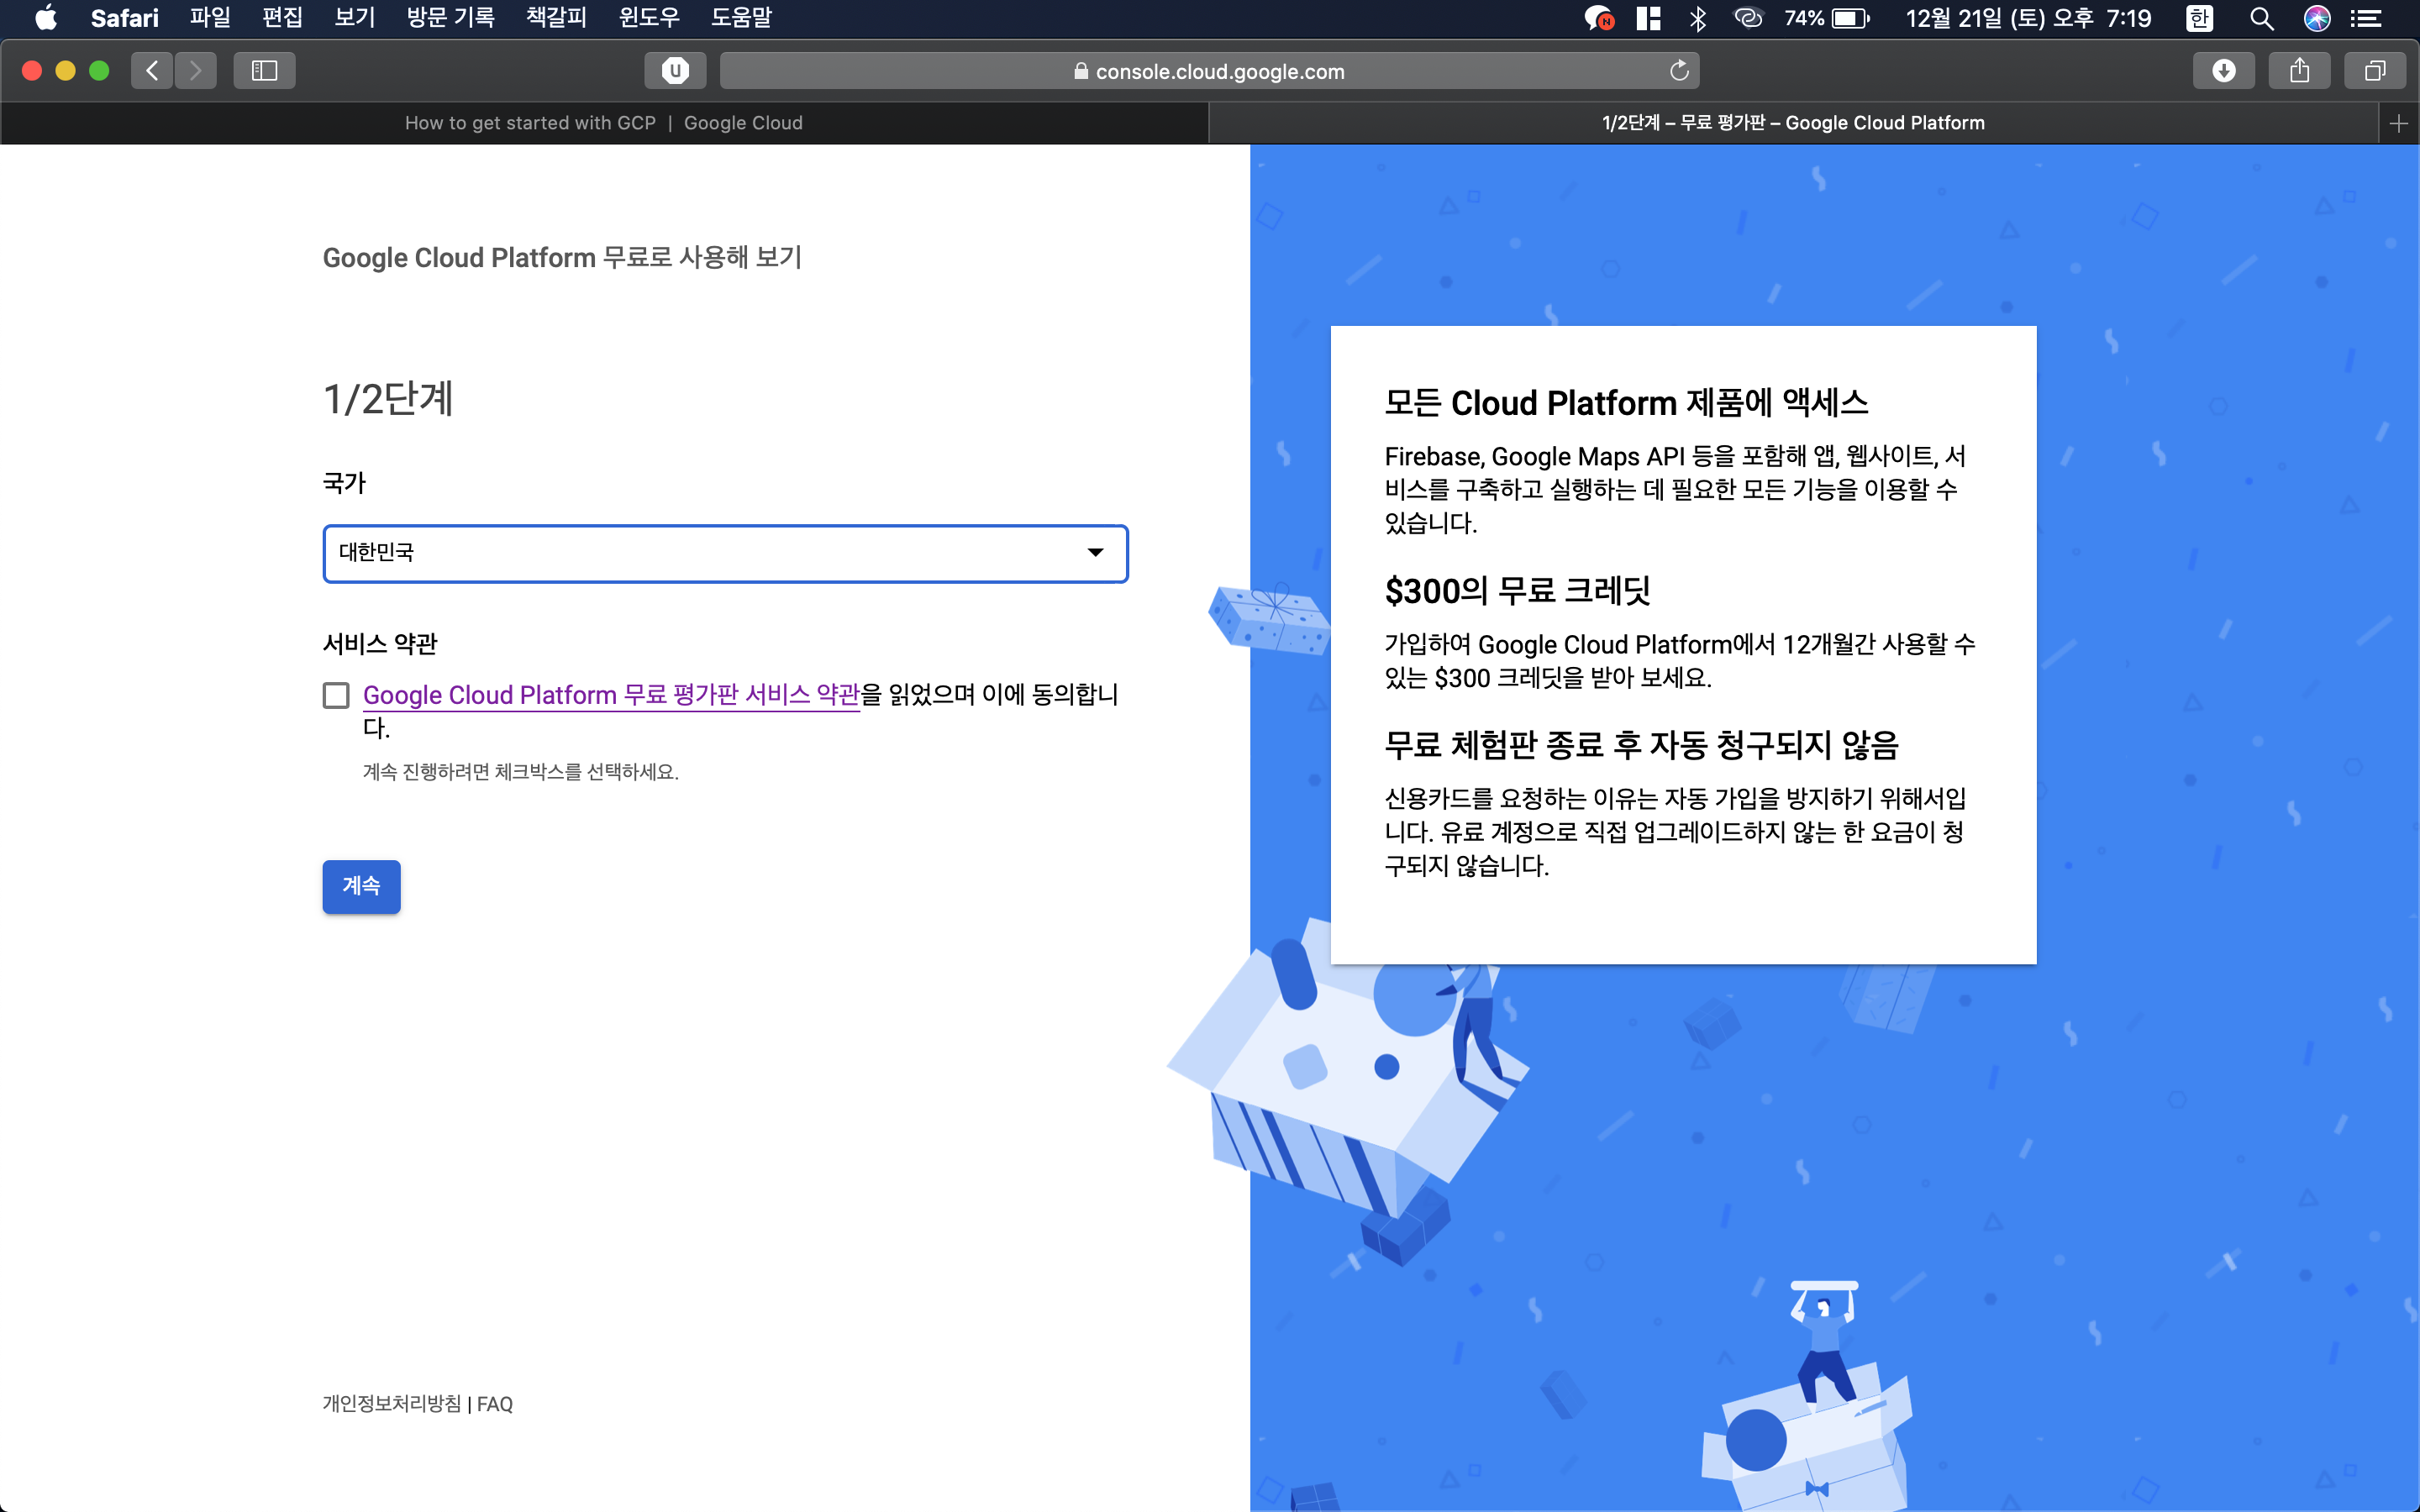Click the share icon in Safari toolbar
Viewport: 2420px width, 1512px height.
(2299, 71)
